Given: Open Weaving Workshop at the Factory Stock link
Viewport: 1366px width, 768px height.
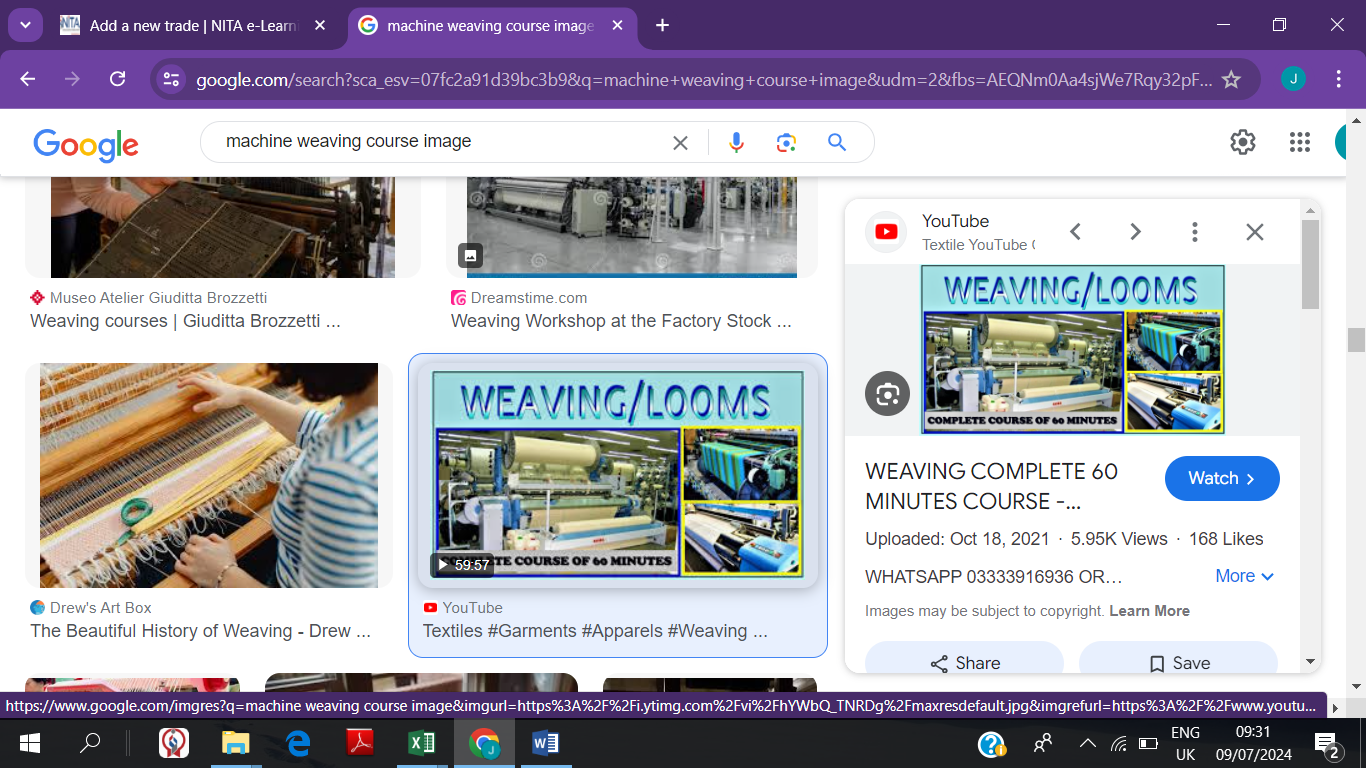Looking at the screenshot, I should point(621,321).
